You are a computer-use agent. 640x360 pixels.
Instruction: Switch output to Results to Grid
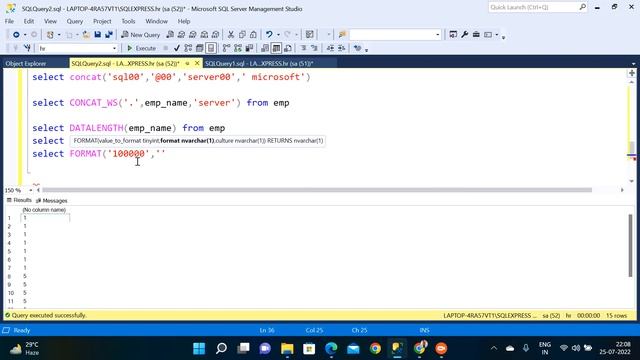(x=276, y=48)
